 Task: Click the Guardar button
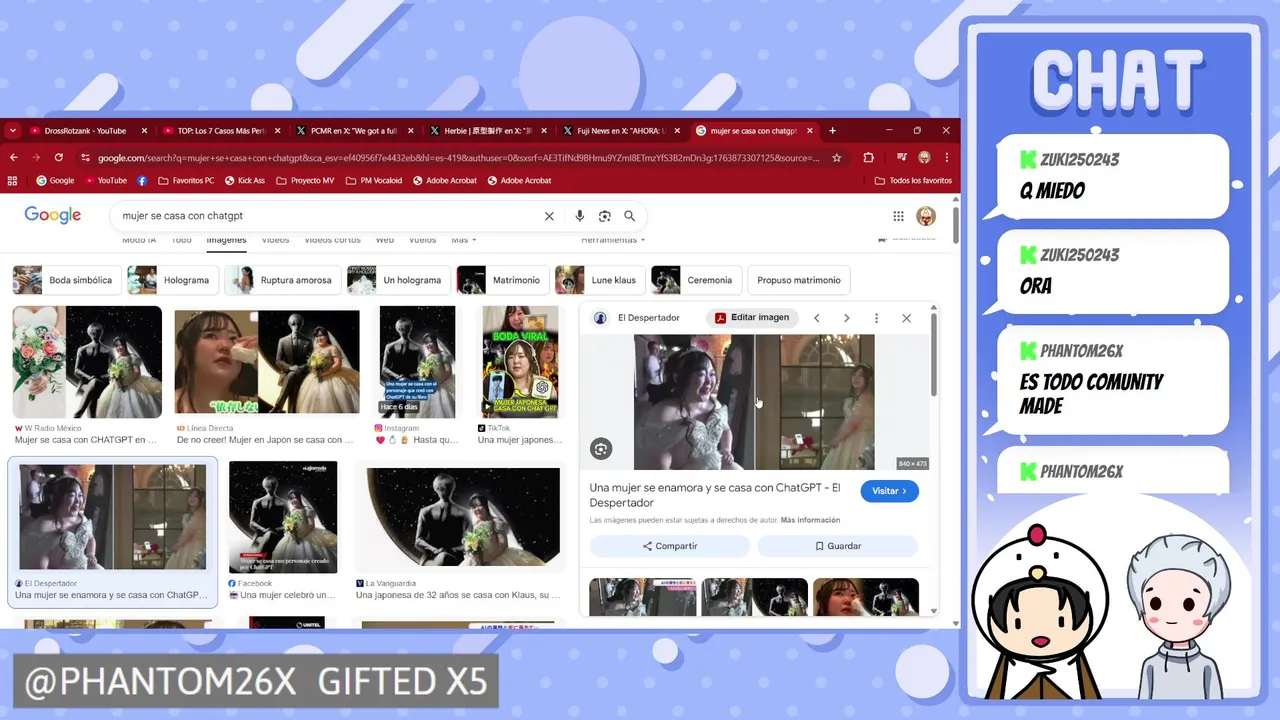tap(838, 546)
